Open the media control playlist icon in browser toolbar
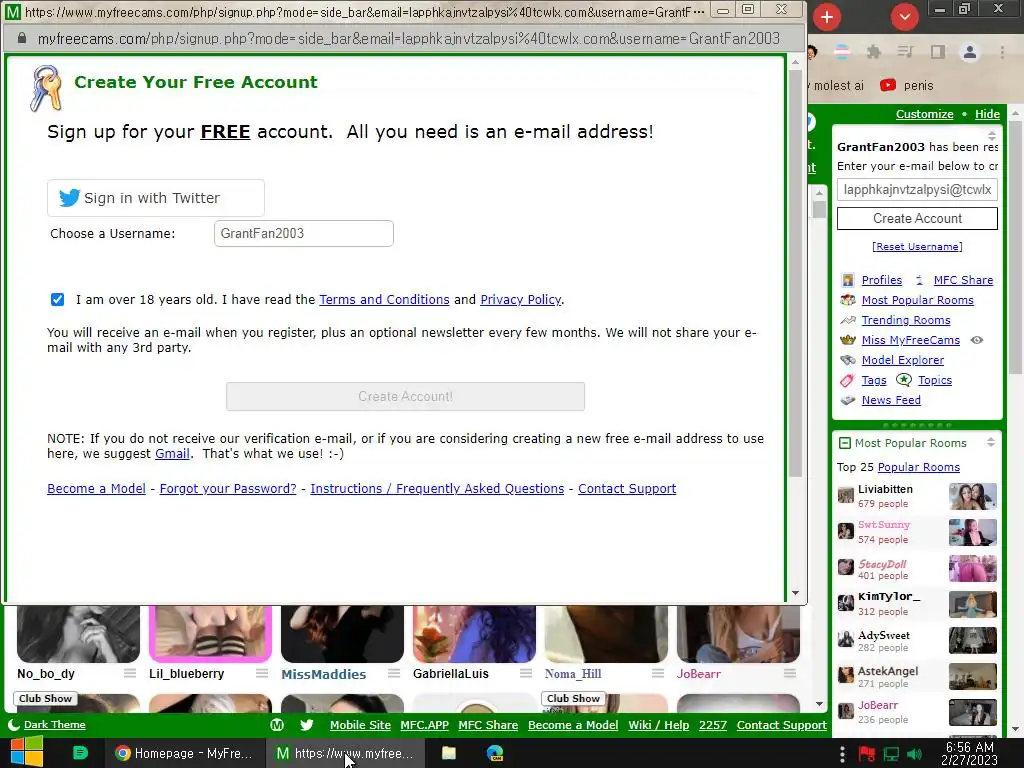1024x768 pixels. [905, 52]
